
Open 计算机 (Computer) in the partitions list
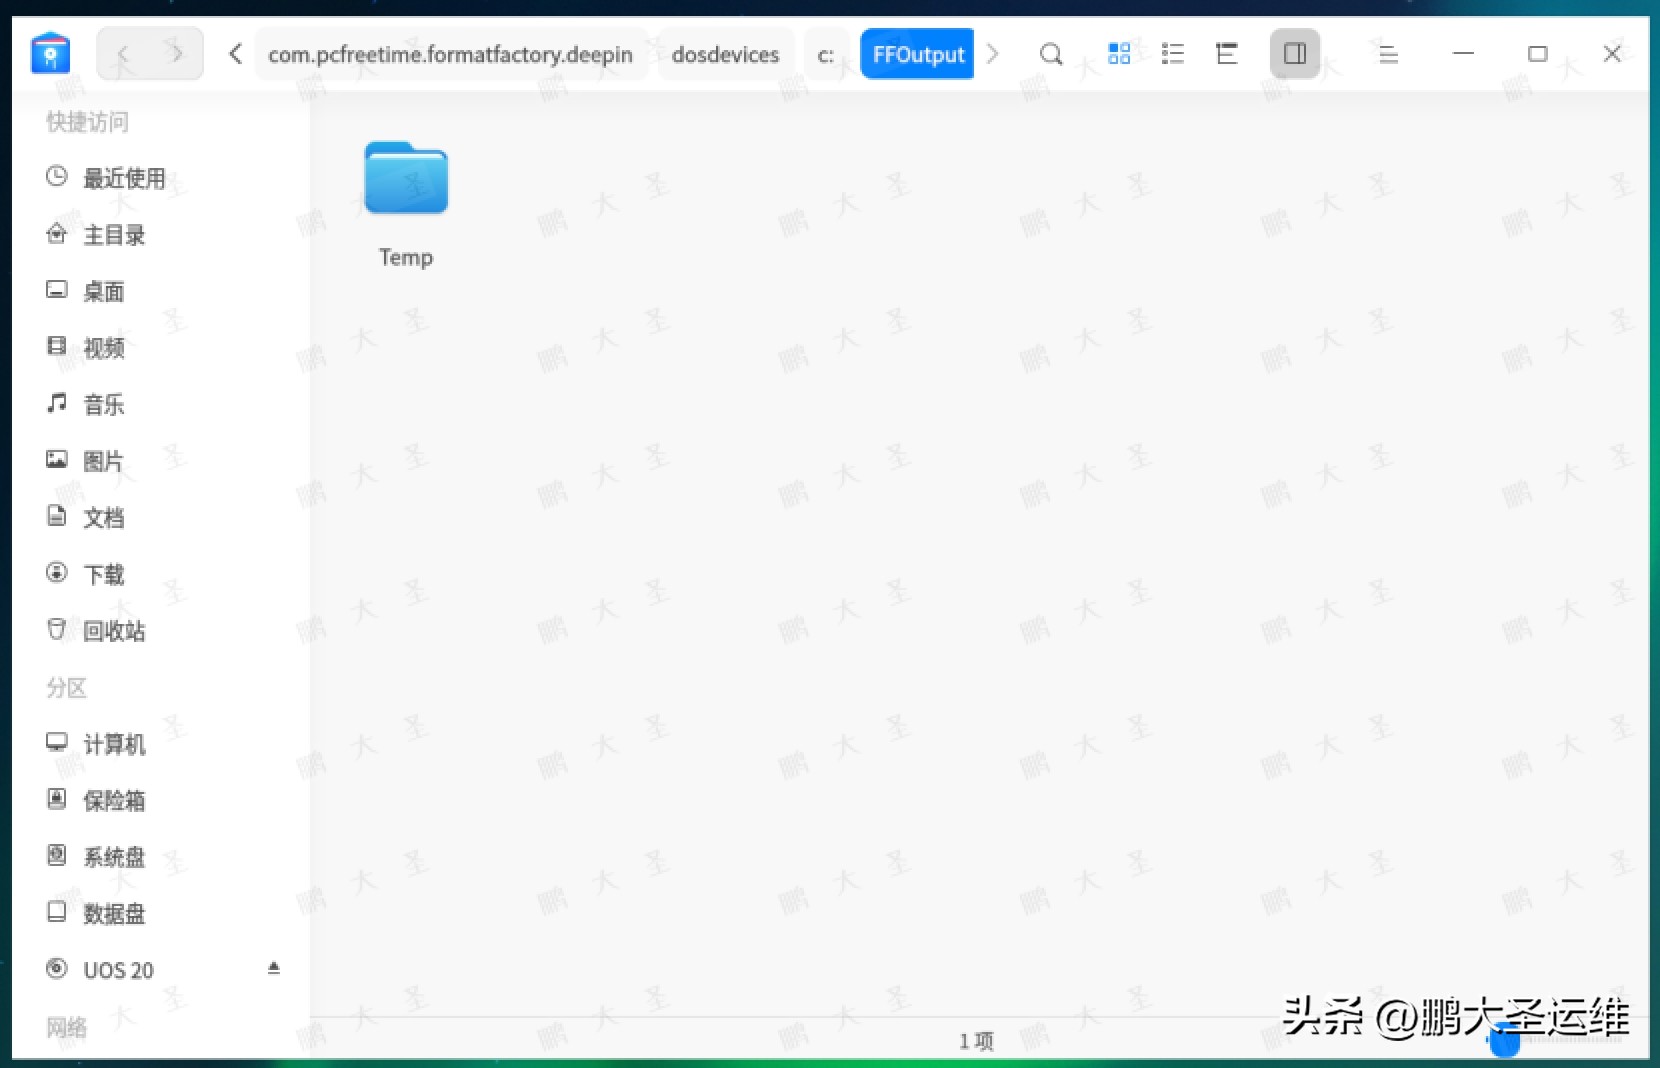[114, 744]
